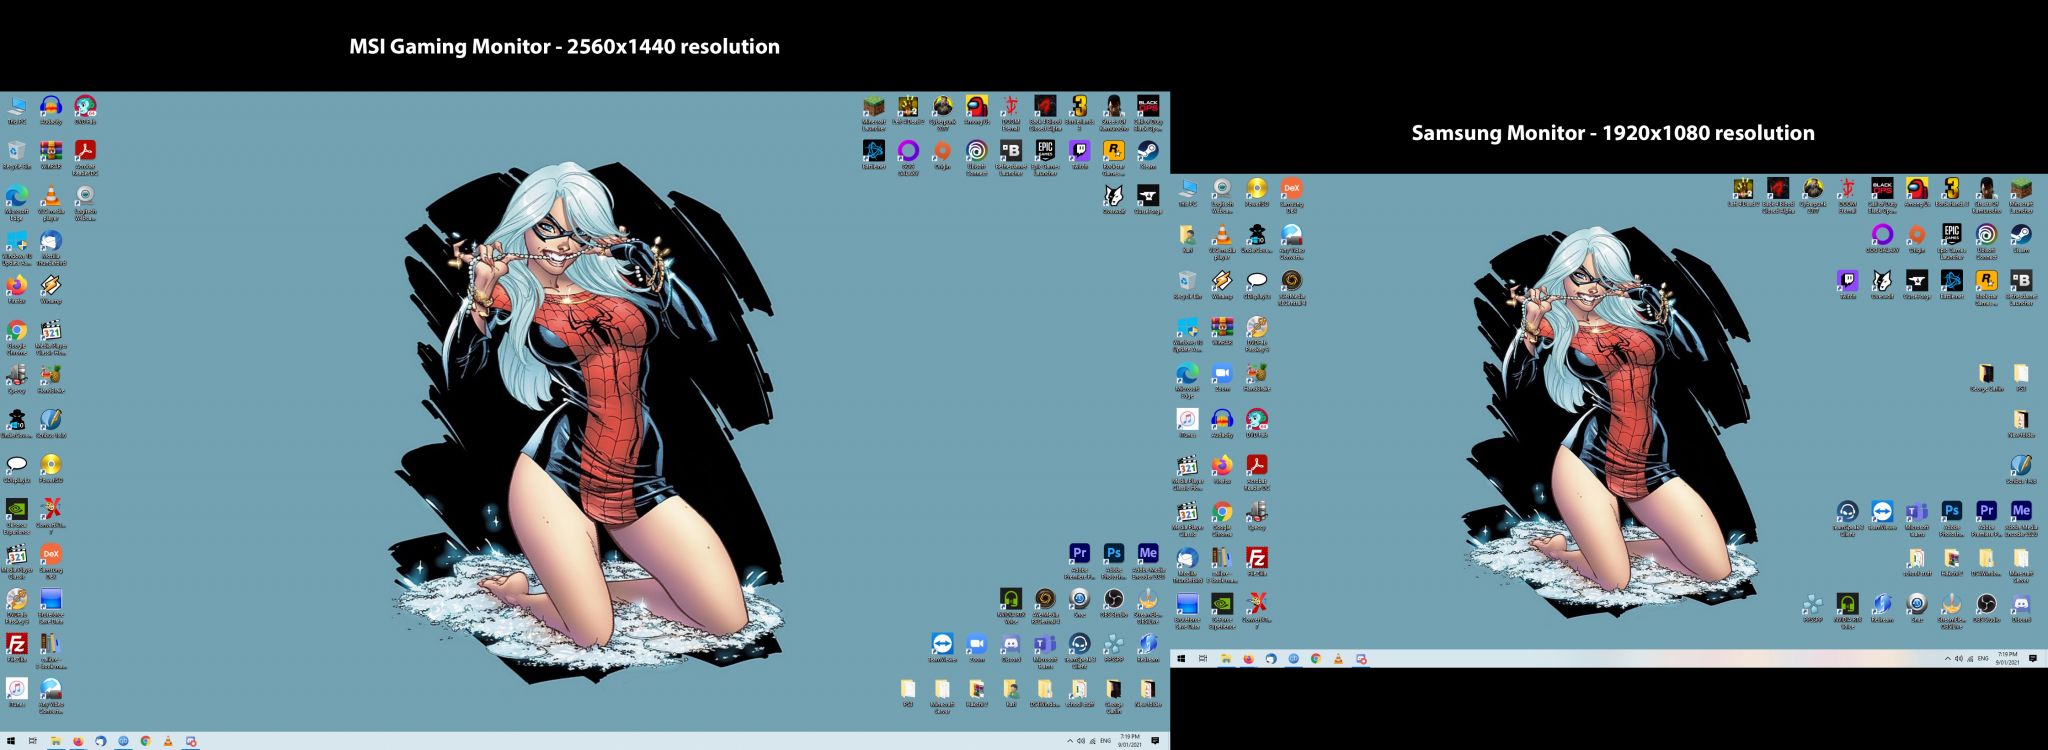Screen dimensions: 2048x750
Task: Select Samsung DeX shortcut on the Samsung desktop
Action: 1291,189
